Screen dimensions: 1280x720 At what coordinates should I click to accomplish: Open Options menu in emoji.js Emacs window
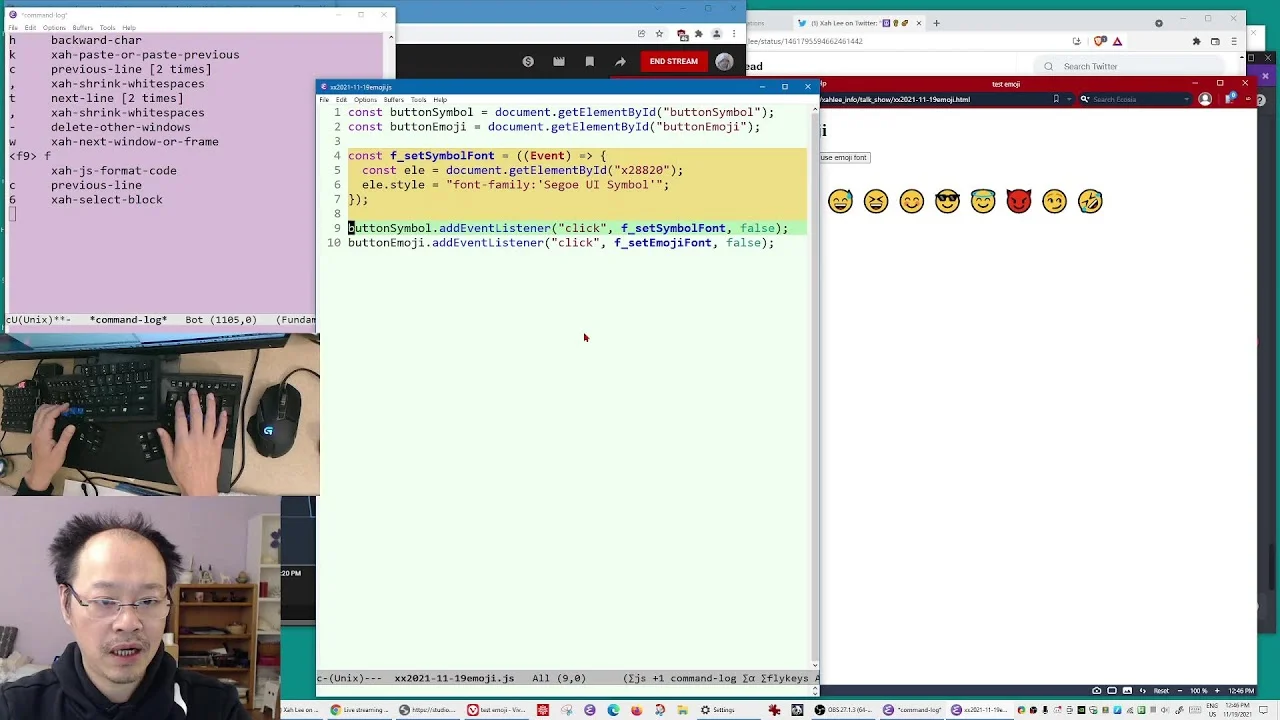365,100
